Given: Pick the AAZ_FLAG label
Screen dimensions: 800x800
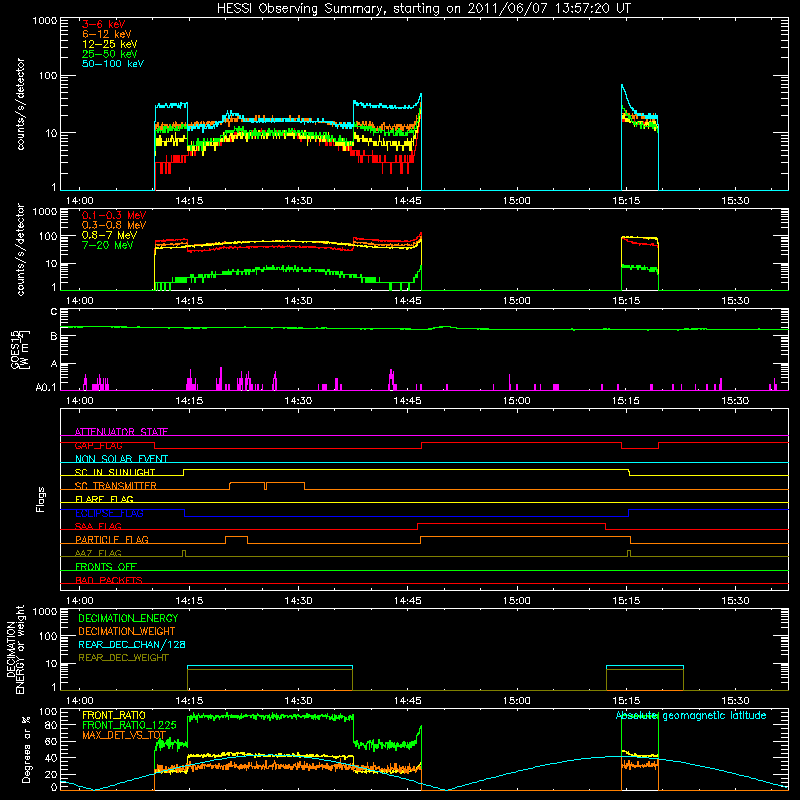Looking at the screenshot, I should coord(98,553).
